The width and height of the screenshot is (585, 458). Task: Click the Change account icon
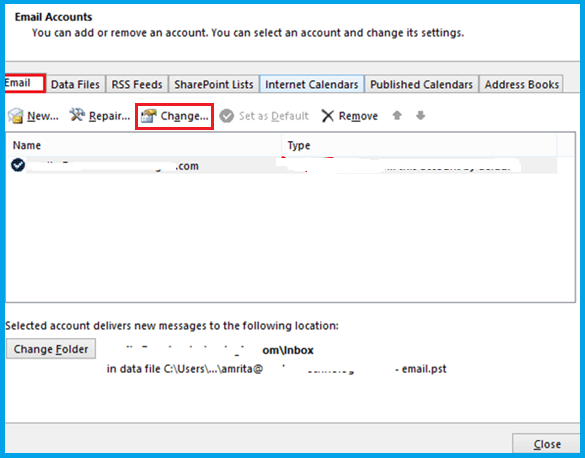click(148, 116)
